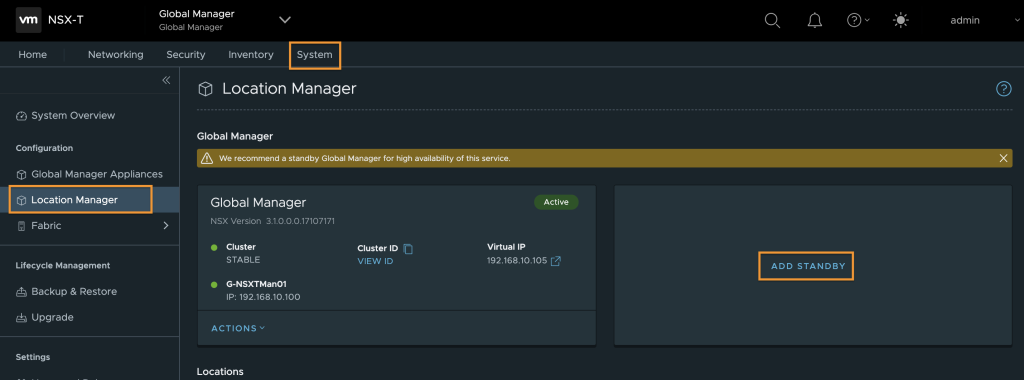
Task: Click the Locations section heading
Action: (x=220, y=372)
